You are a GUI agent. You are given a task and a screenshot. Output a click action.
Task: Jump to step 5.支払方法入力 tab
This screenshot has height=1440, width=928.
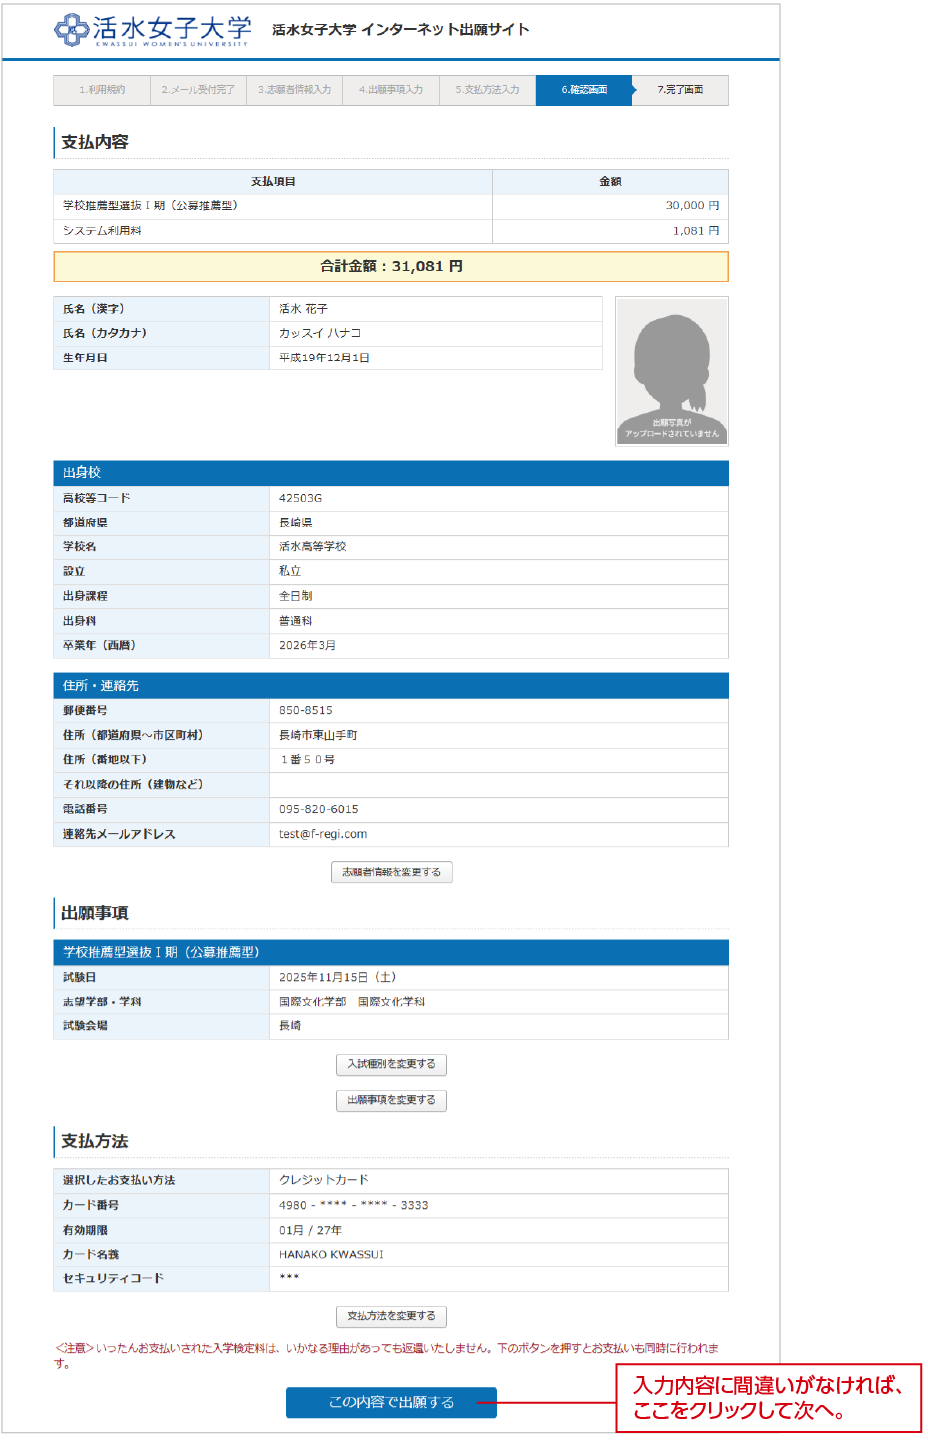pyautogui.click(x=487, y=90)
